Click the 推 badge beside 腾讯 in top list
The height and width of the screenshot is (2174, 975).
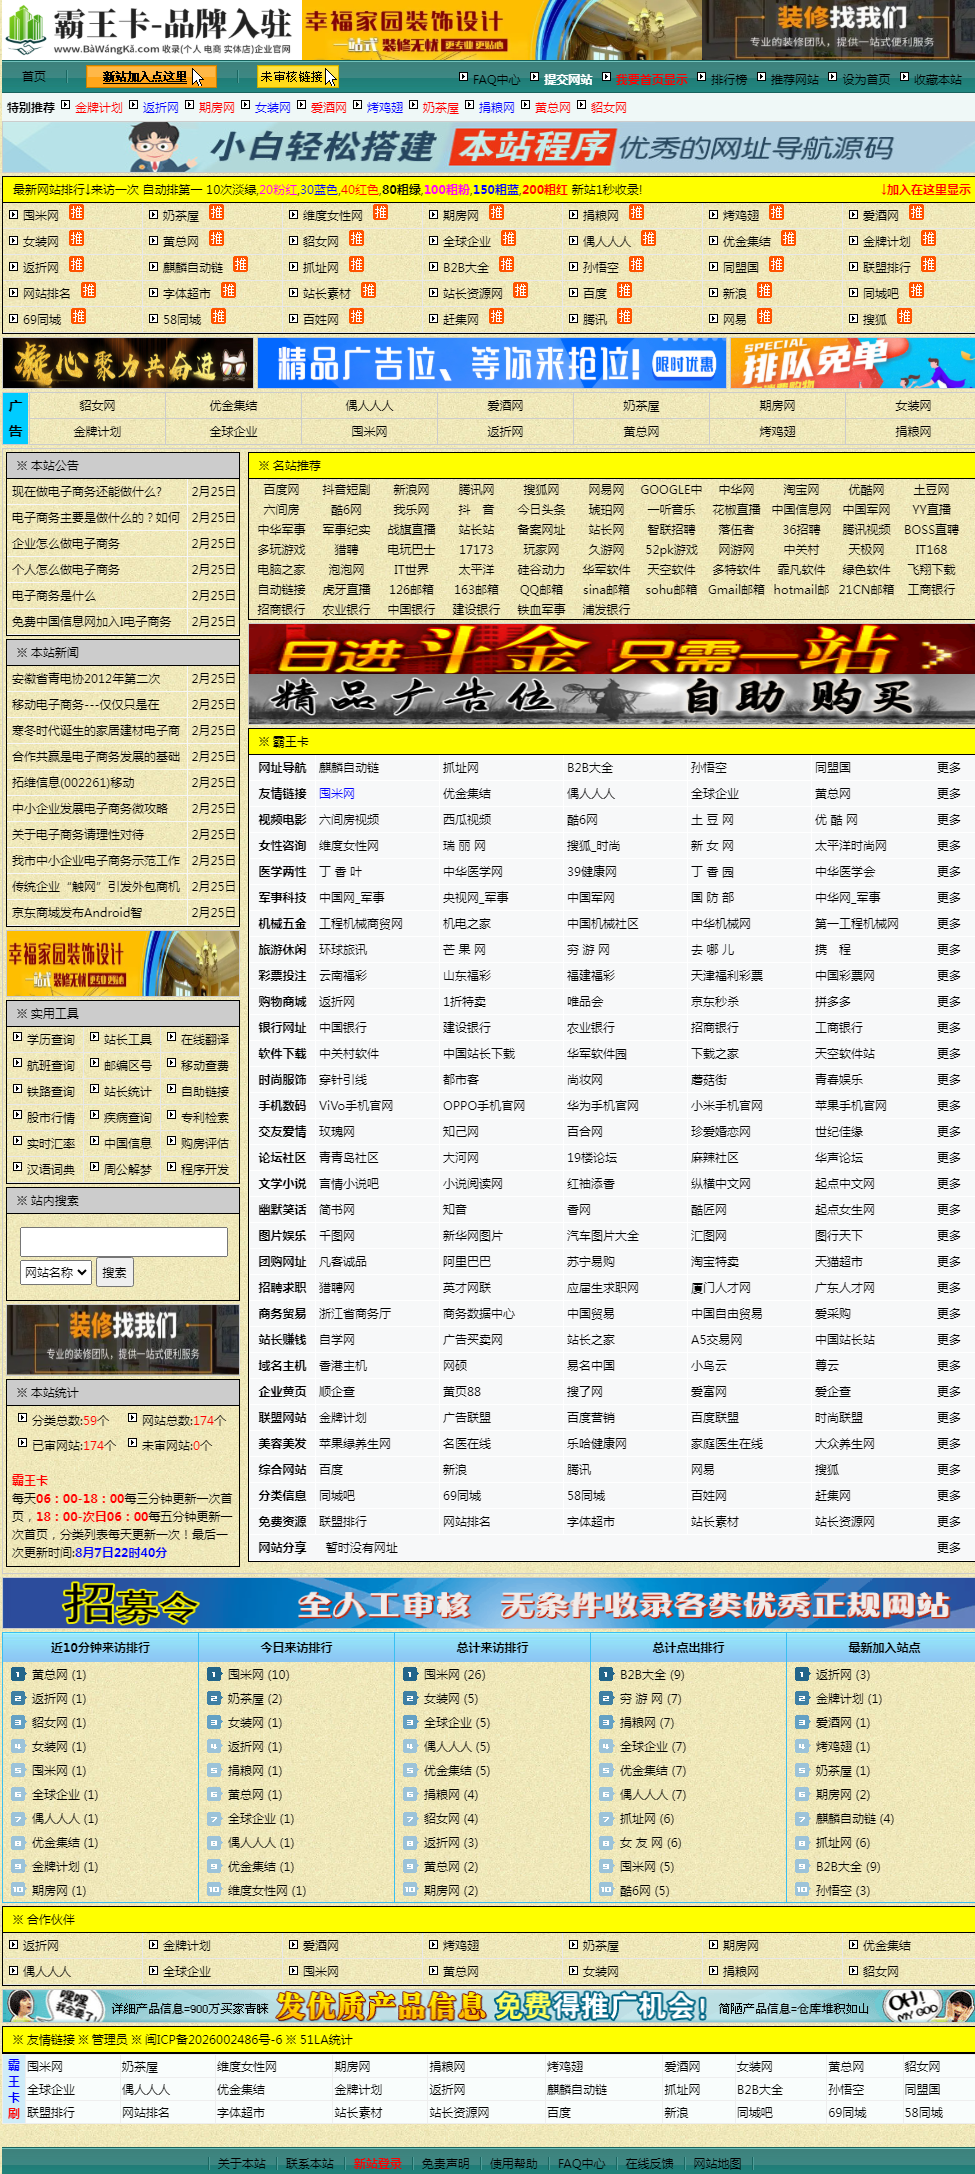coord(625,317)
